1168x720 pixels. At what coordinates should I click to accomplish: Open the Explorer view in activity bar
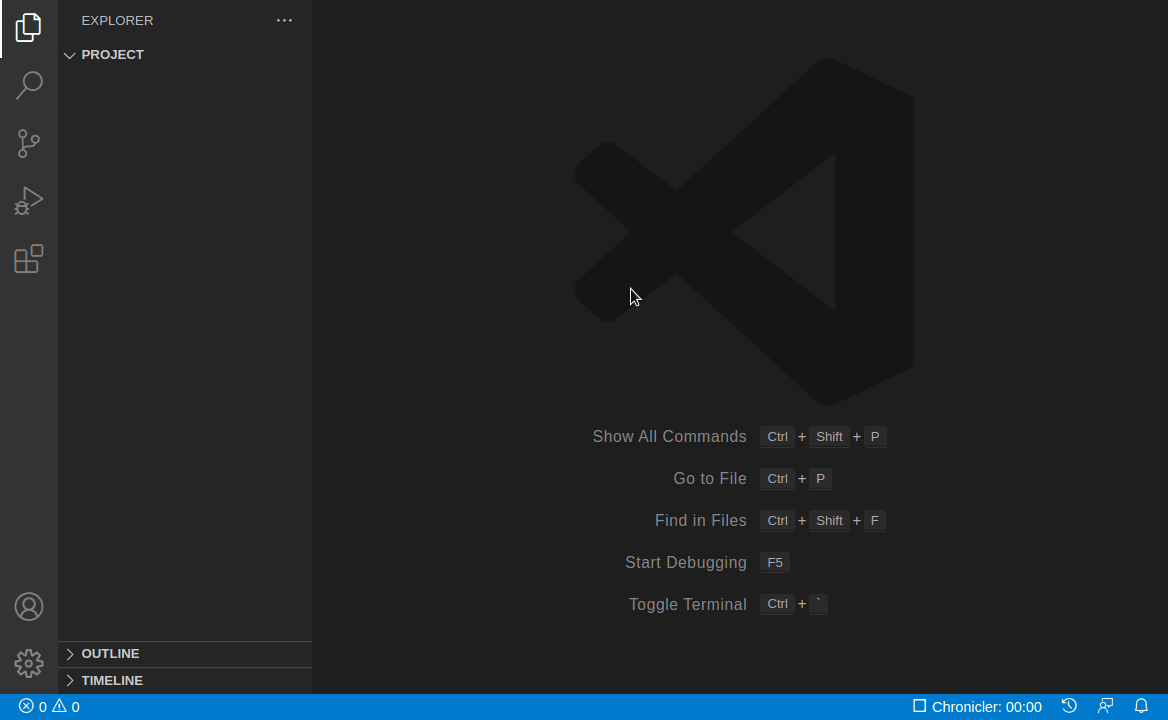(28, 28)
